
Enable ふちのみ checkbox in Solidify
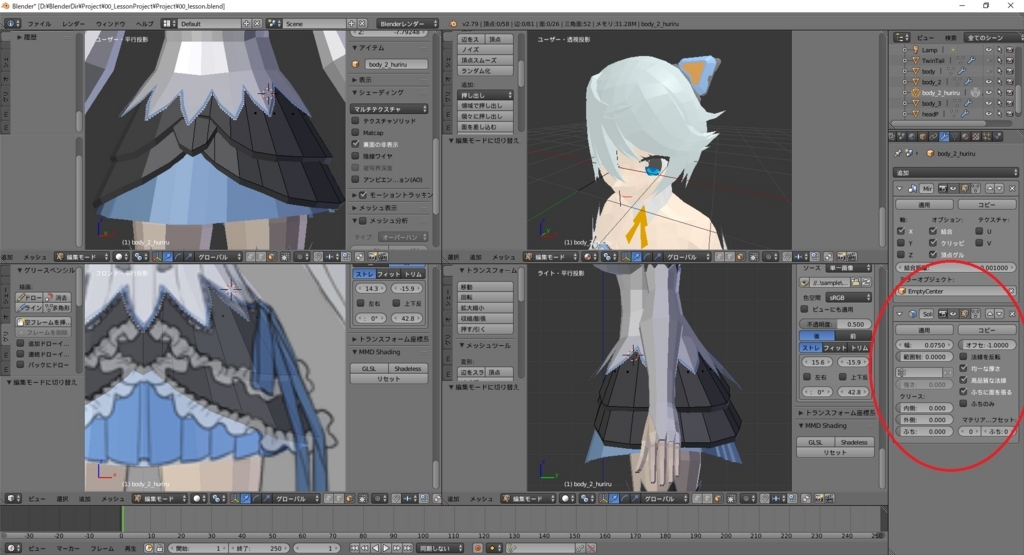[963, 404]
